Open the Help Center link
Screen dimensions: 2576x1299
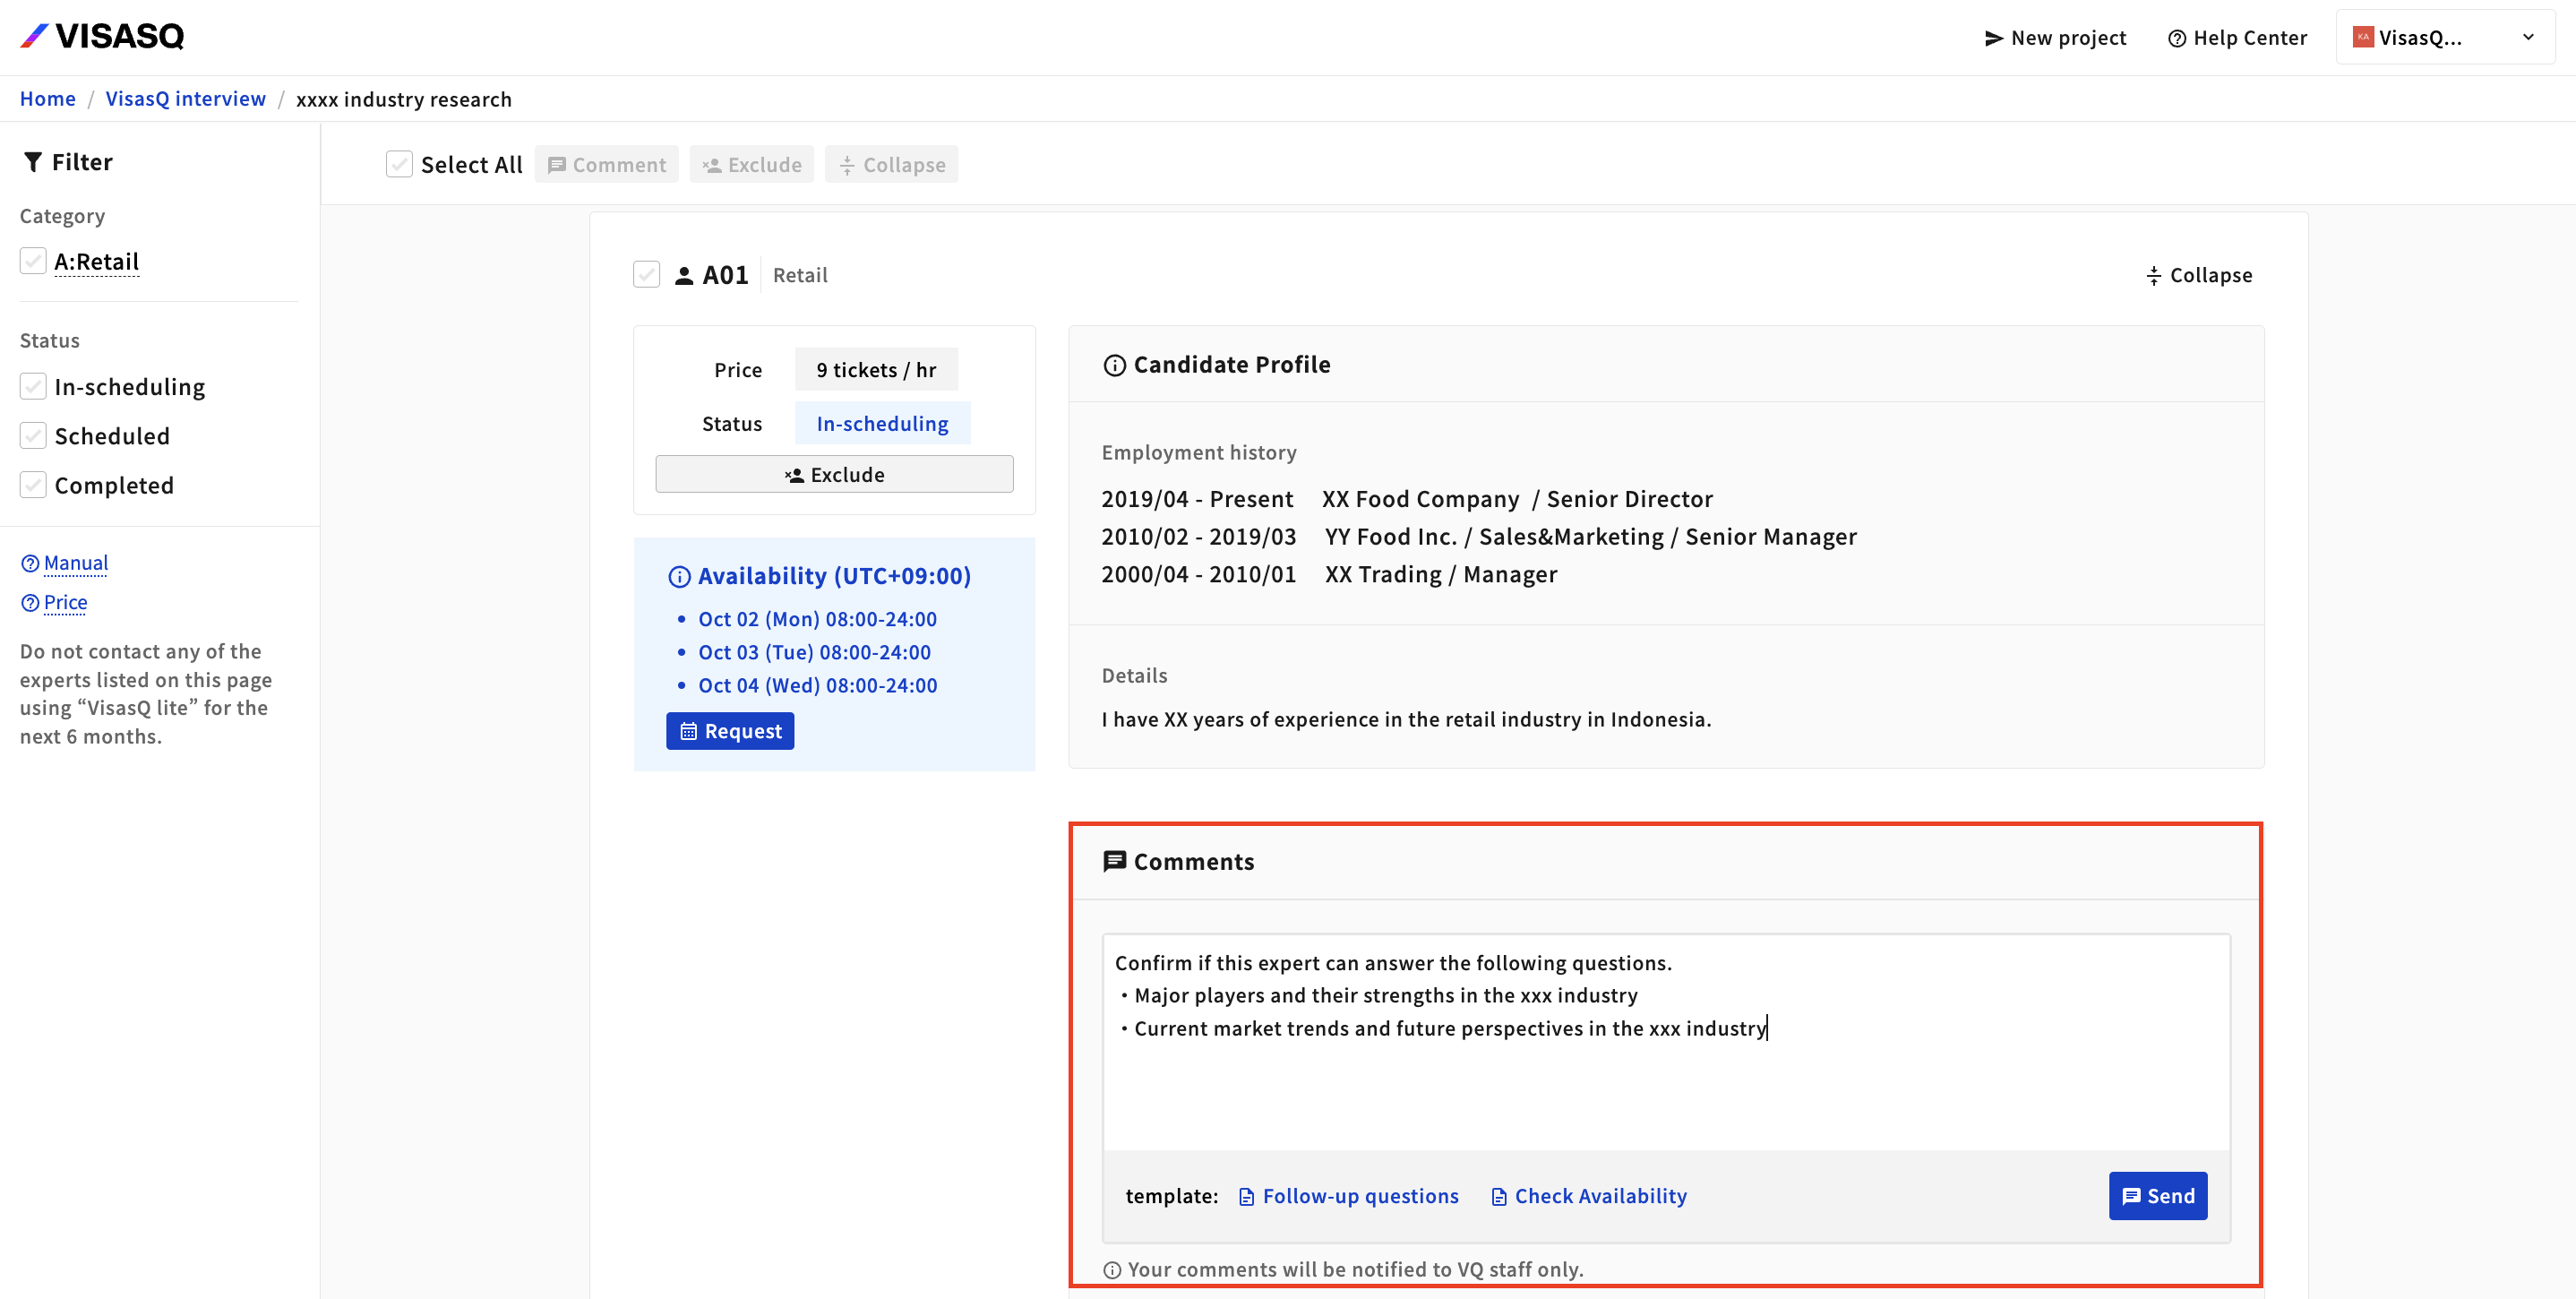coord(2237,38)
